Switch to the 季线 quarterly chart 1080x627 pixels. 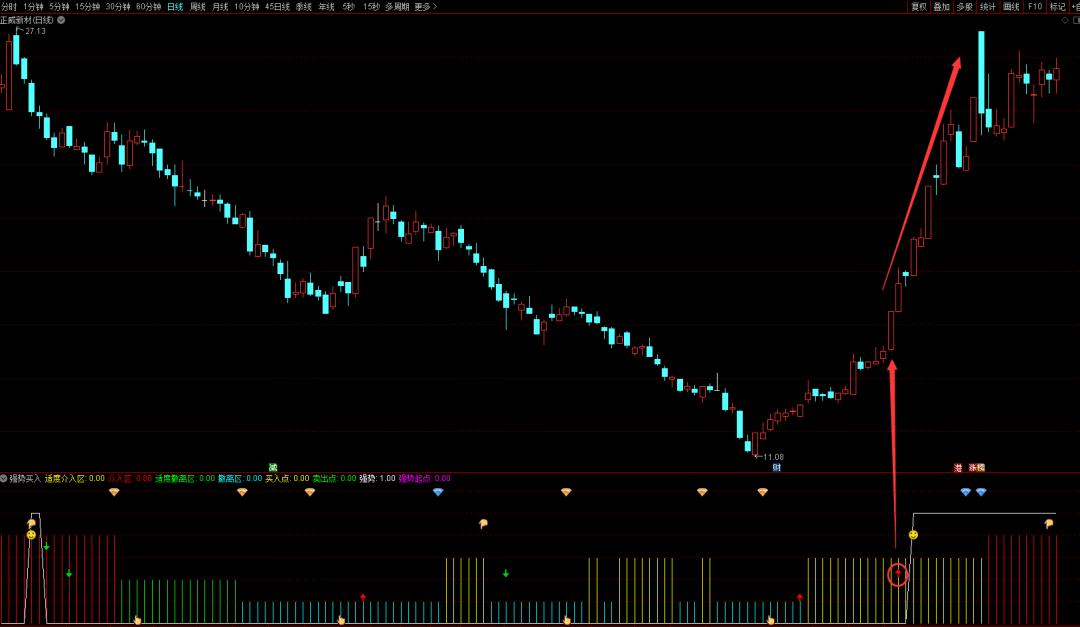point(304,6)
